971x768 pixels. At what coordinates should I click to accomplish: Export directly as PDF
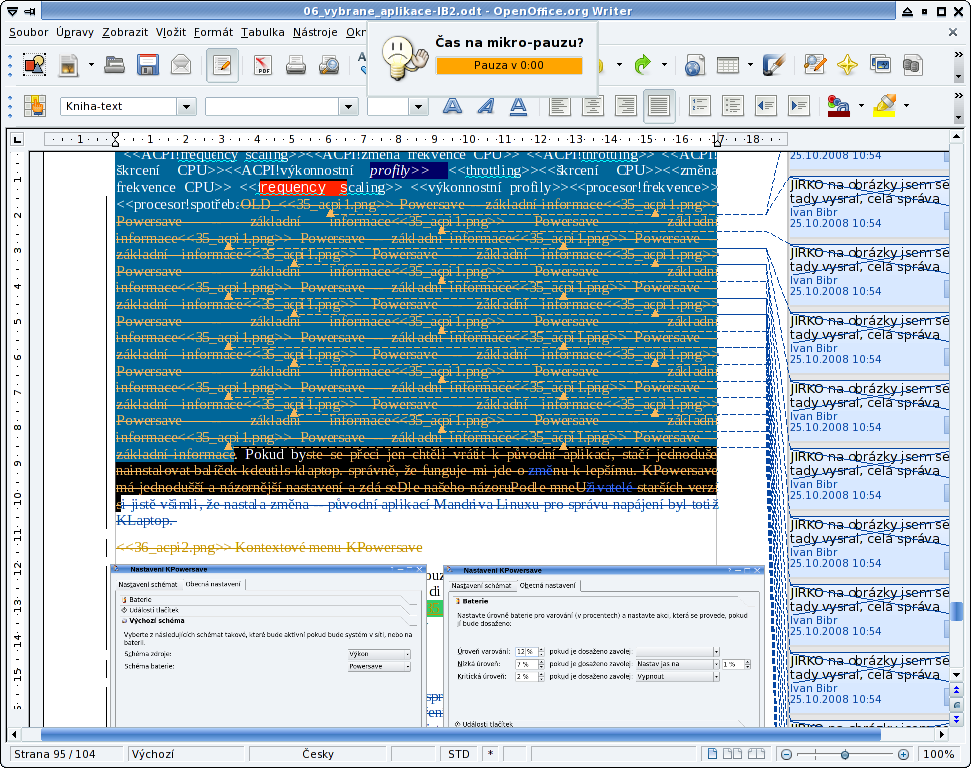point(263,65)
